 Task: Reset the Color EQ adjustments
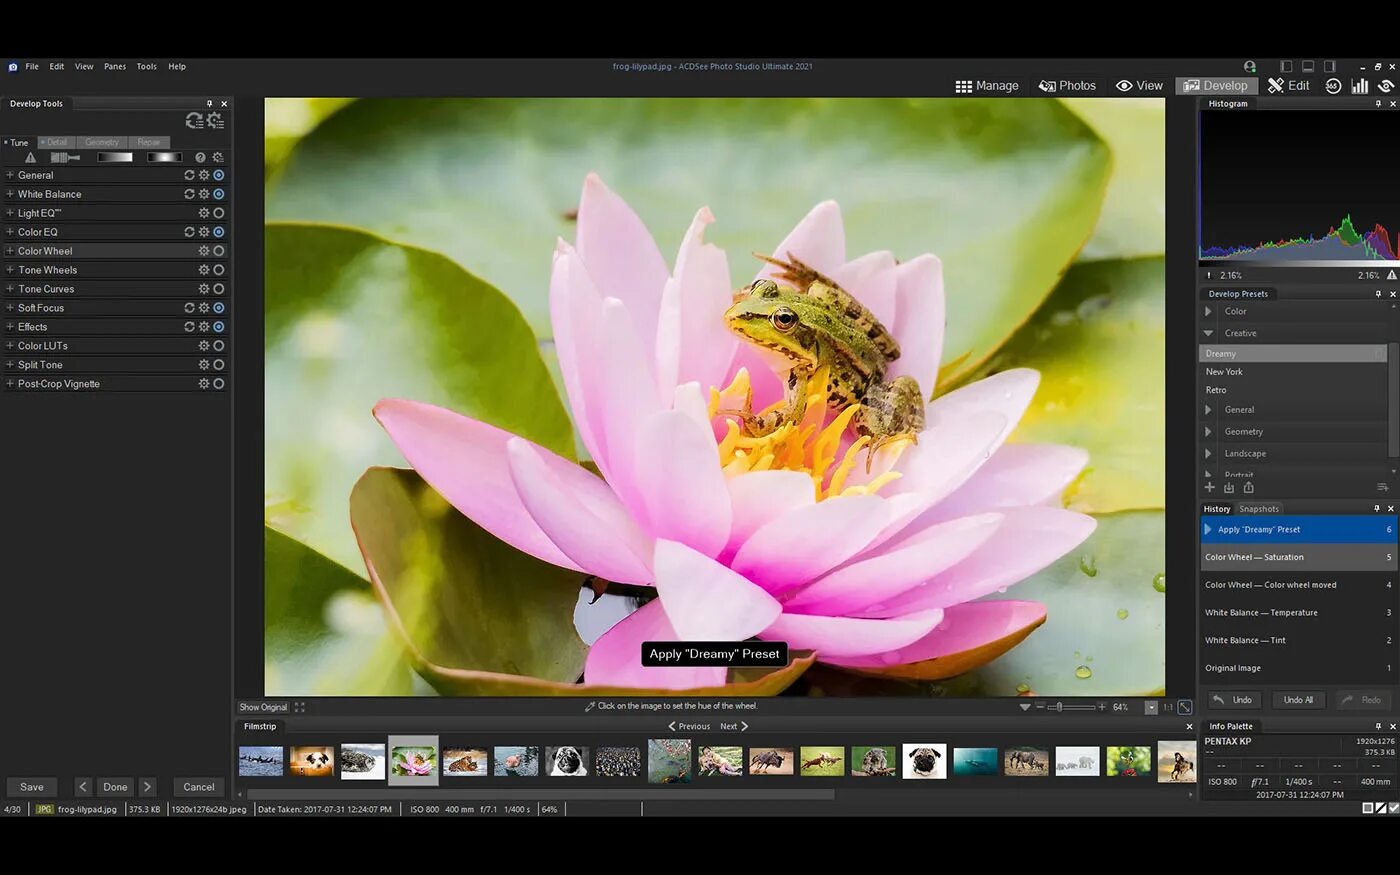189,232
